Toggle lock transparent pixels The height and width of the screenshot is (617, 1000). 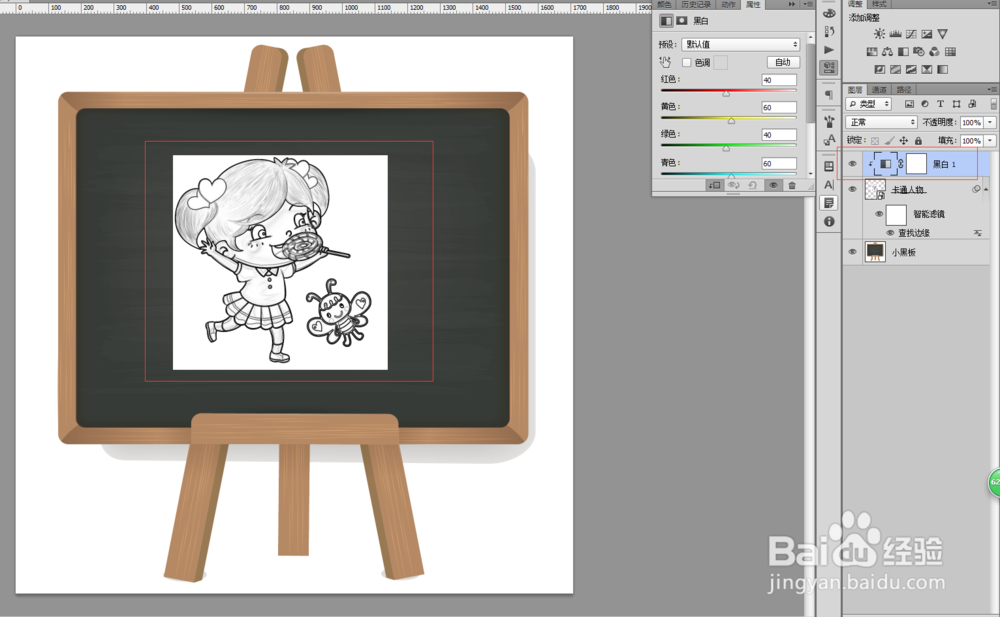(x=875, y=140)
